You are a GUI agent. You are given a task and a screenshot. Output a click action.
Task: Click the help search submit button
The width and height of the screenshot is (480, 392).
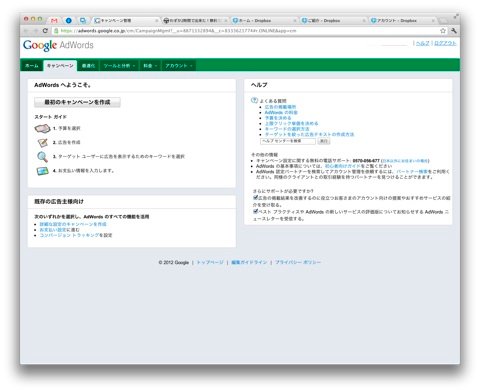[x=323, y=141]
